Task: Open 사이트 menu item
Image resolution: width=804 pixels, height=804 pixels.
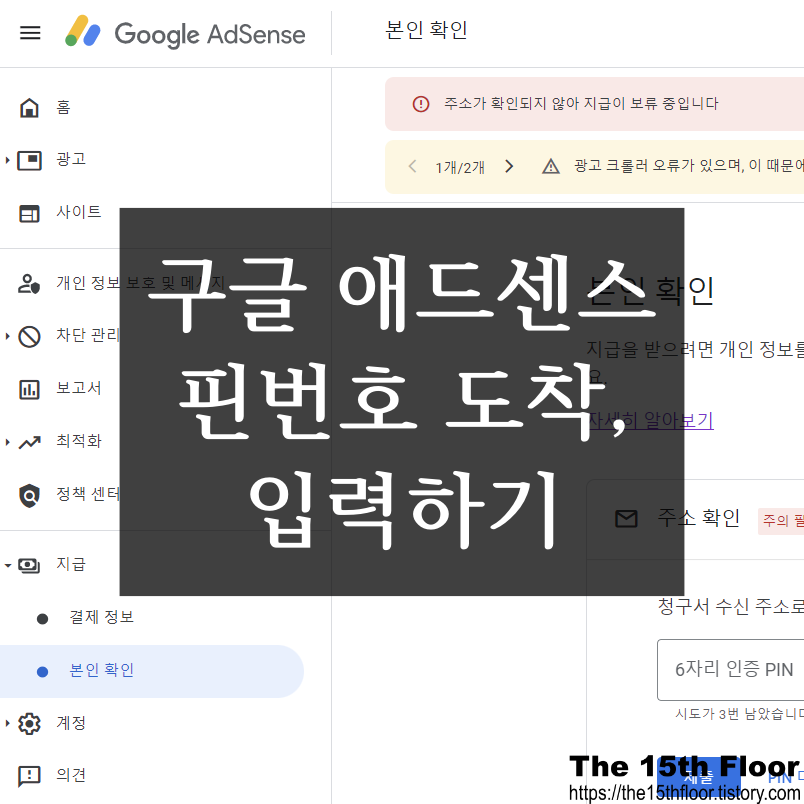Action: [x=78, y=212]
